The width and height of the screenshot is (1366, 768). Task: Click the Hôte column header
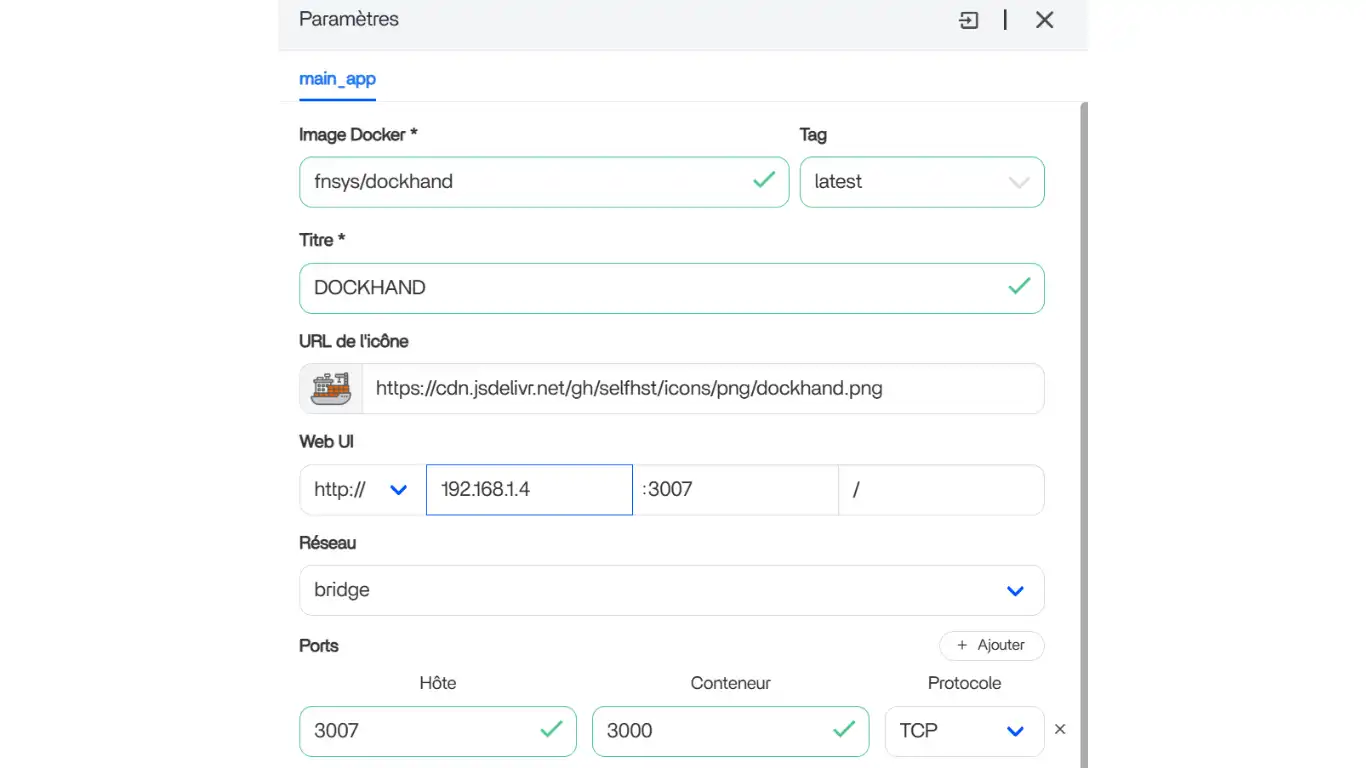pyautogui.click(x=438, y=683)
